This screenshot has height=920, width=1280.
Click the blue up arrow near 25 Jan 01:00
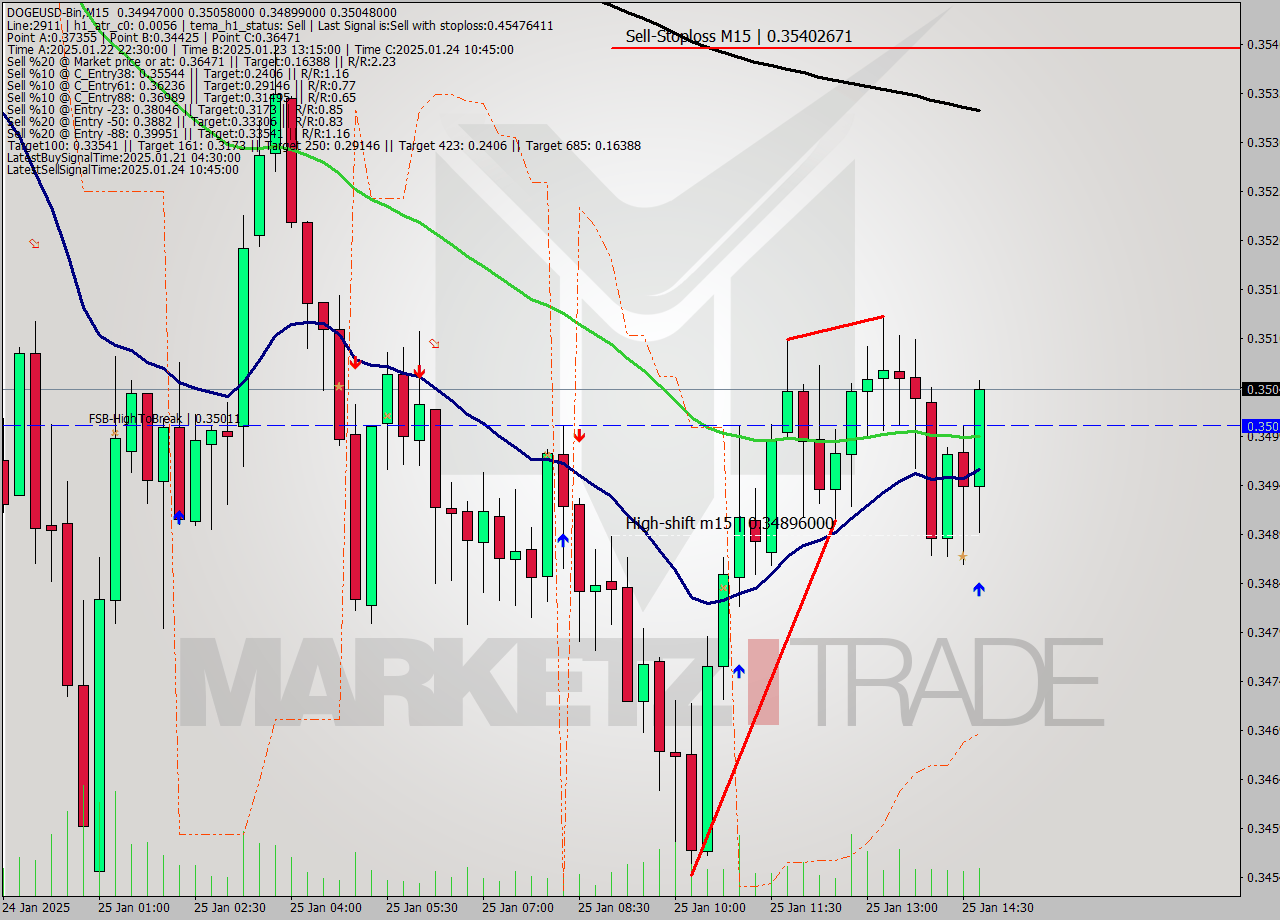pyautogui.click(x=179, y=517)
